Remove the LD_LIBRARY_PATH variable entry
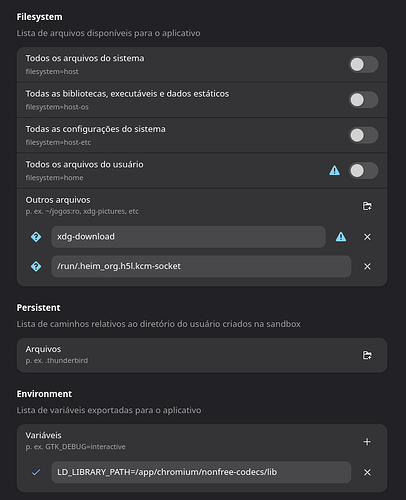 pyautogui.click(x=367, y=472)
